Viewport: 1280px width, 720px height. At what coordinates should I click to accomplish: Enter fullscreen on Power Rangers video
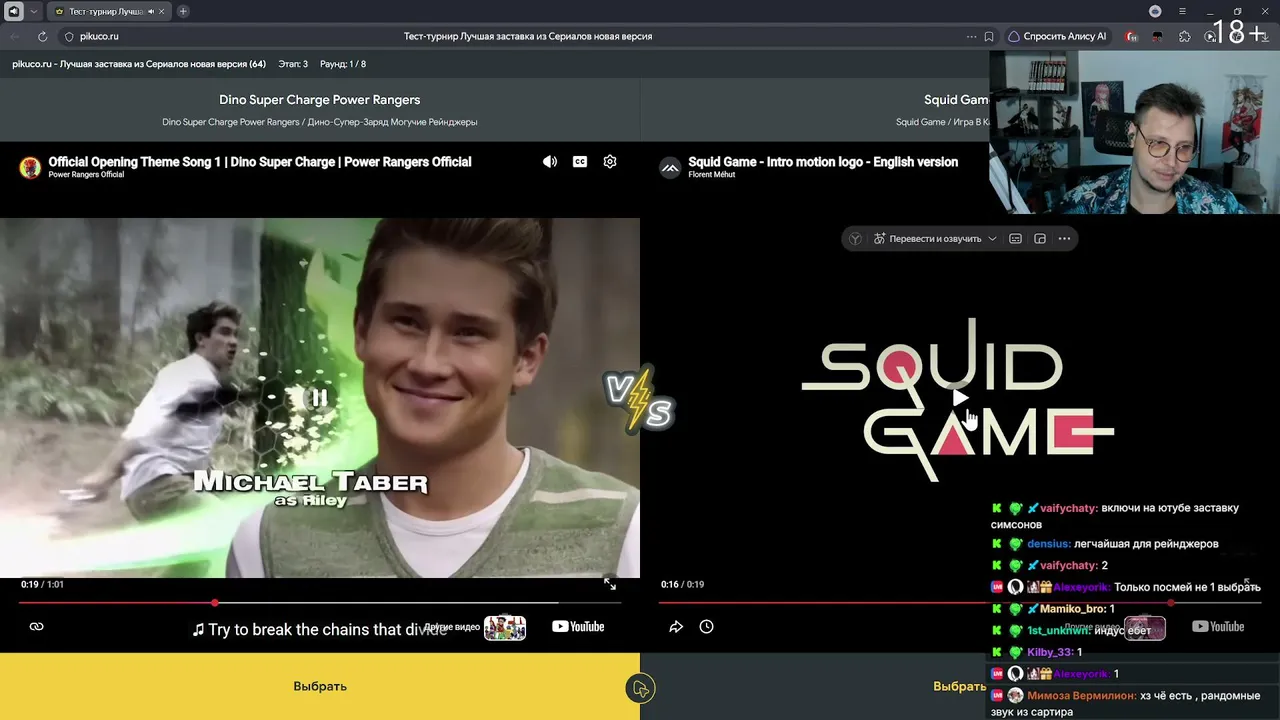click(x=610, y=584)
